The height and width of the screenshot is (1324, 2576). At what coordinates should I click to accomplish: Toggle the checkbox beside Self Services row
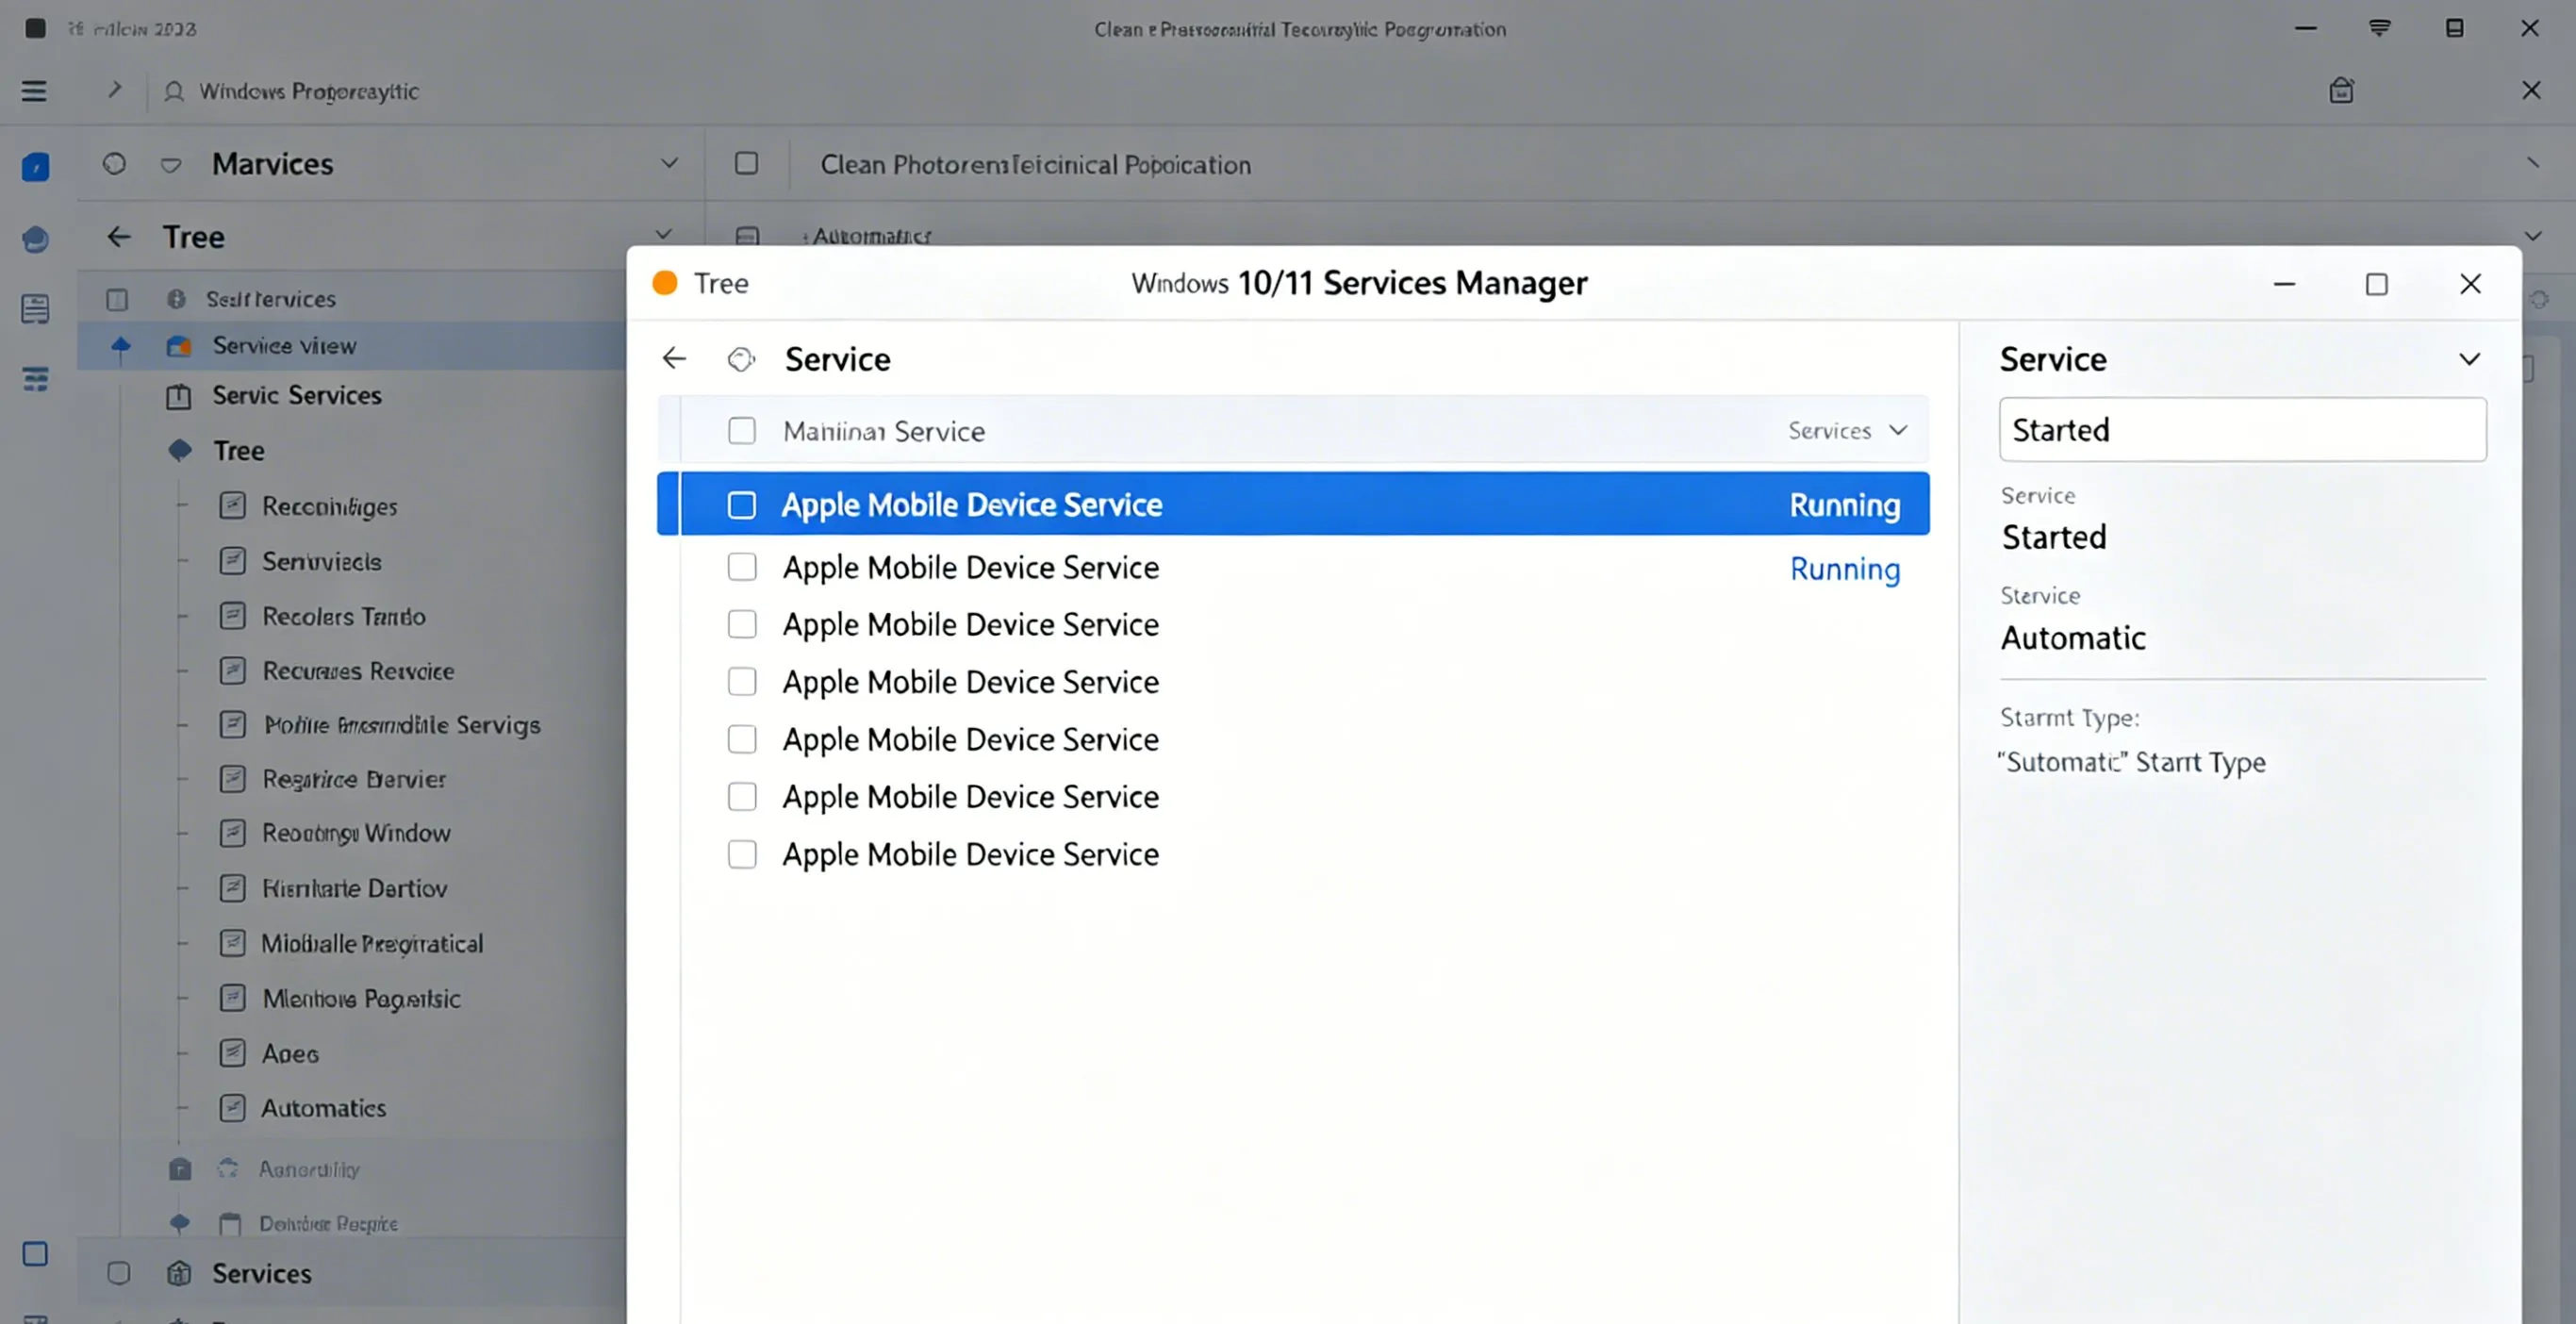click(x=117, y=299)
